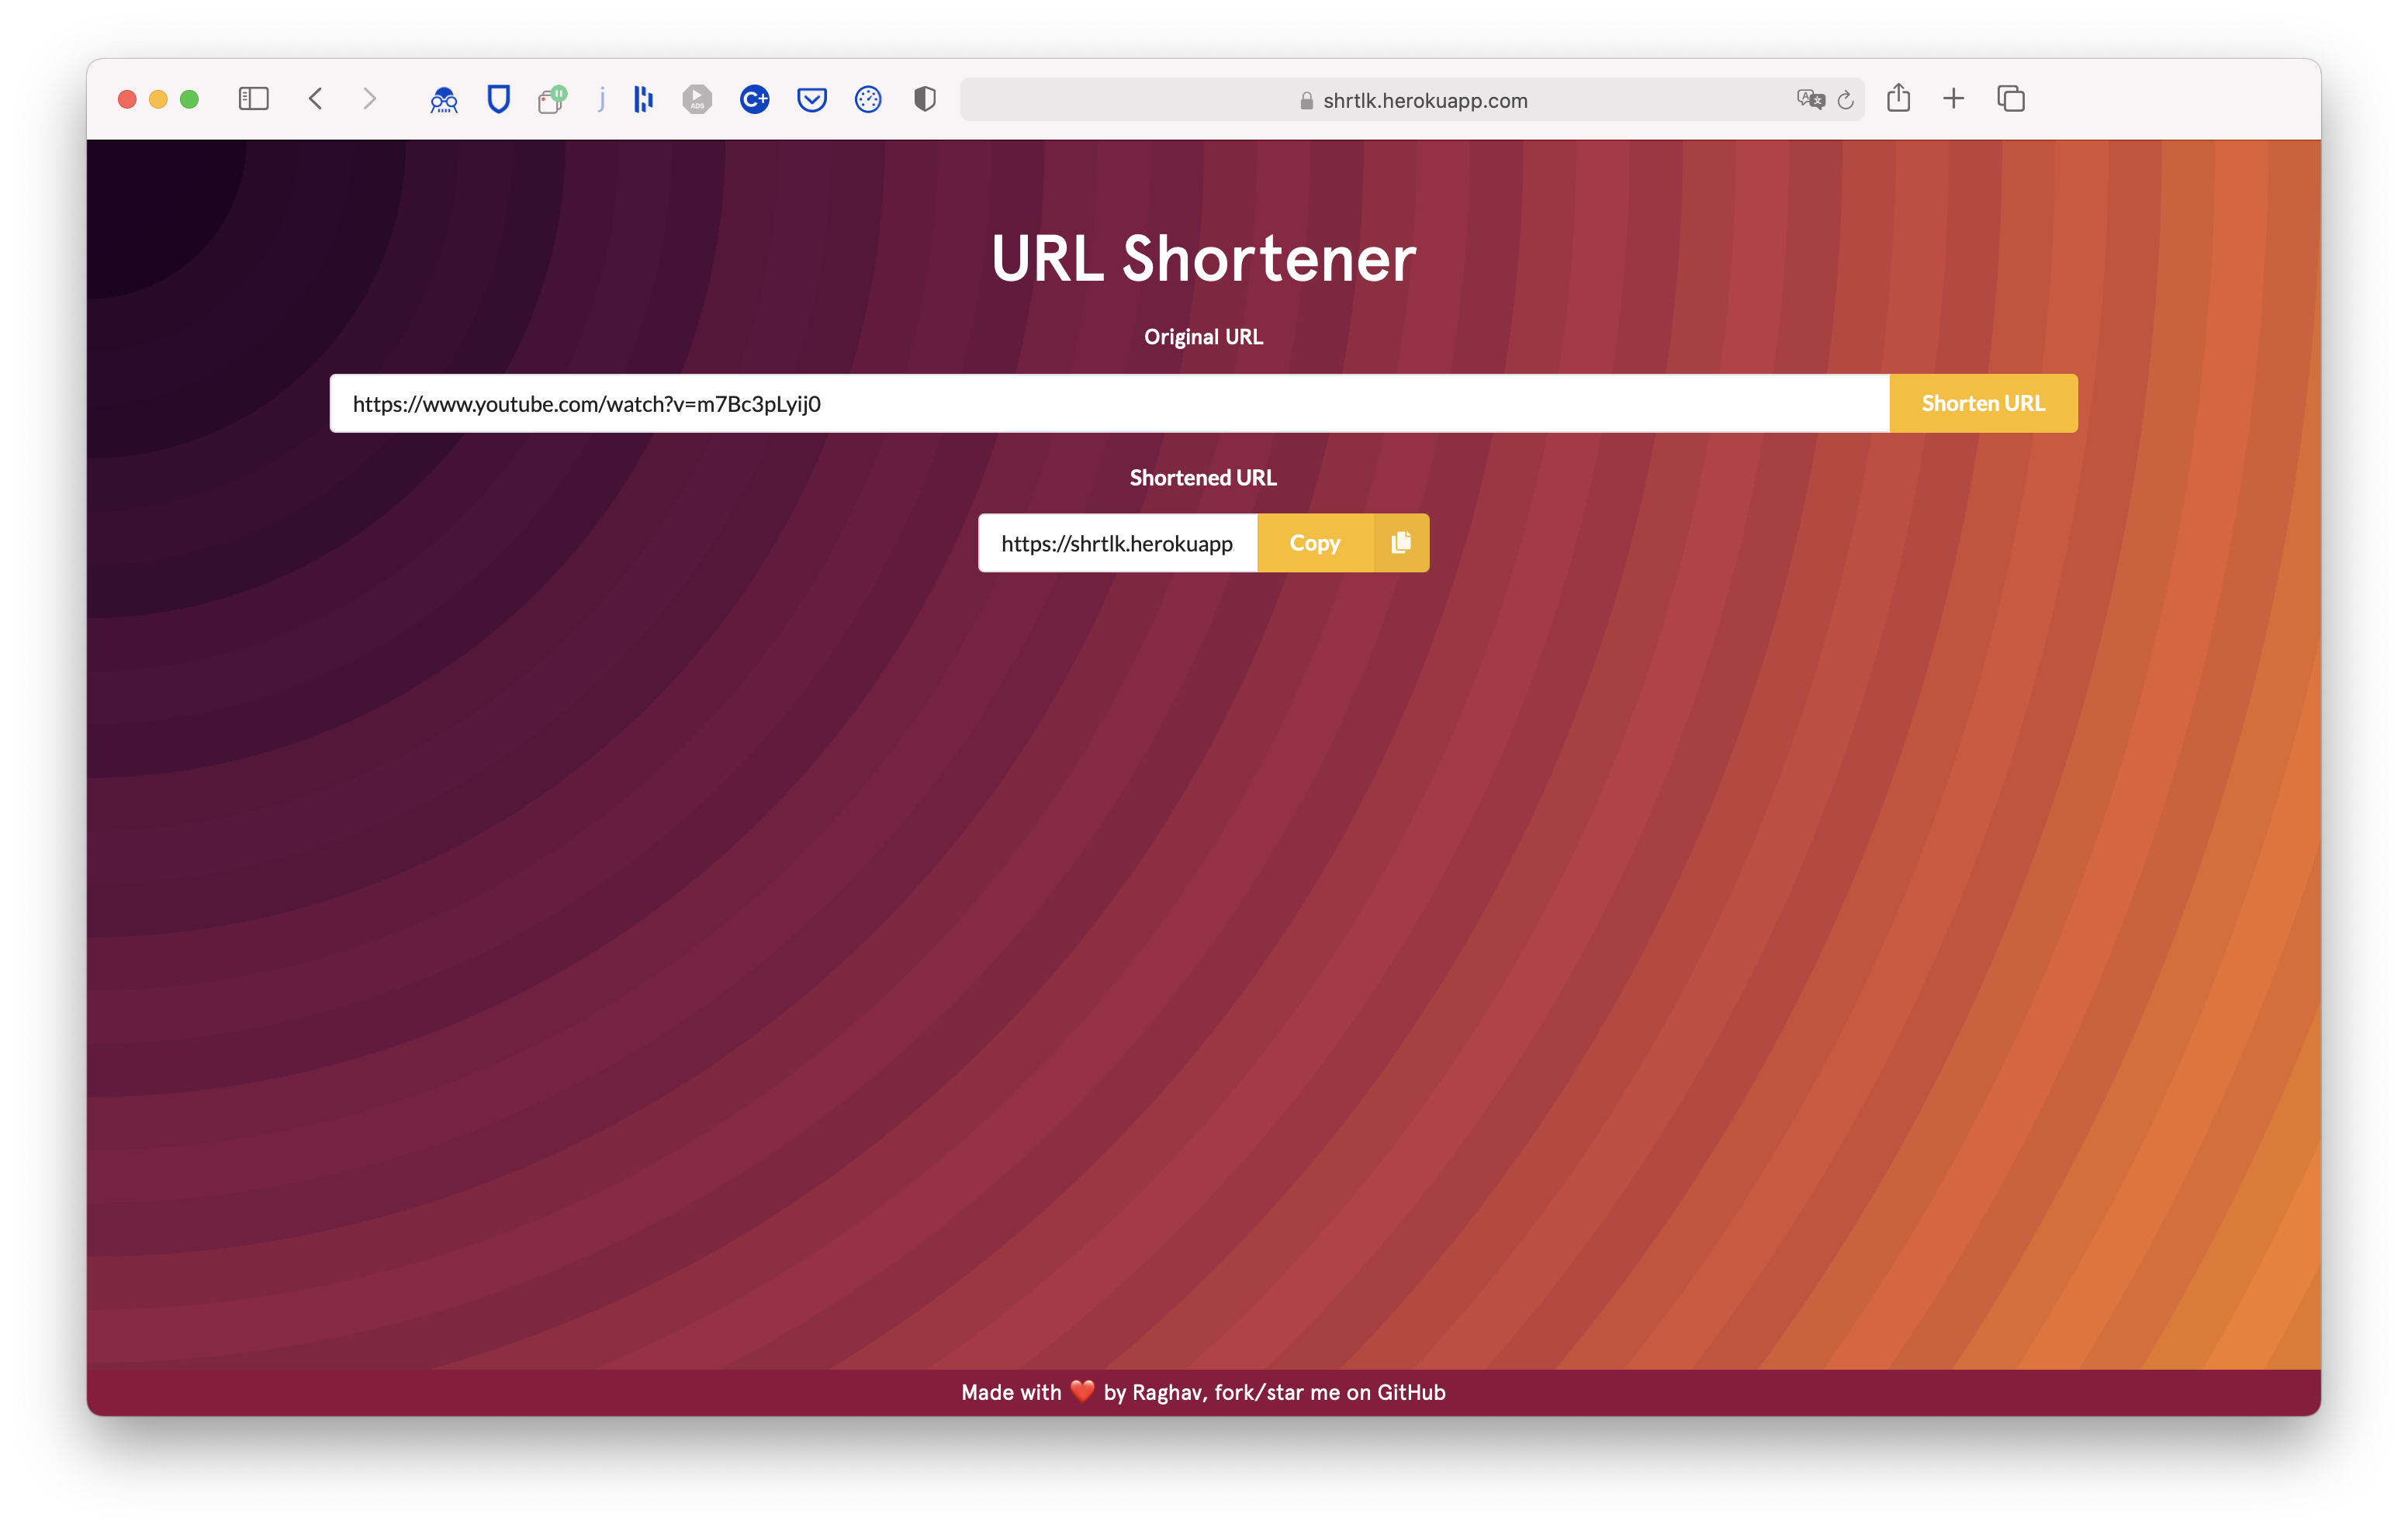Click the shortened URL output field
The height and width of the screenshot is (1531, 2408).
pyautogui.click(x=1117, y=543)
